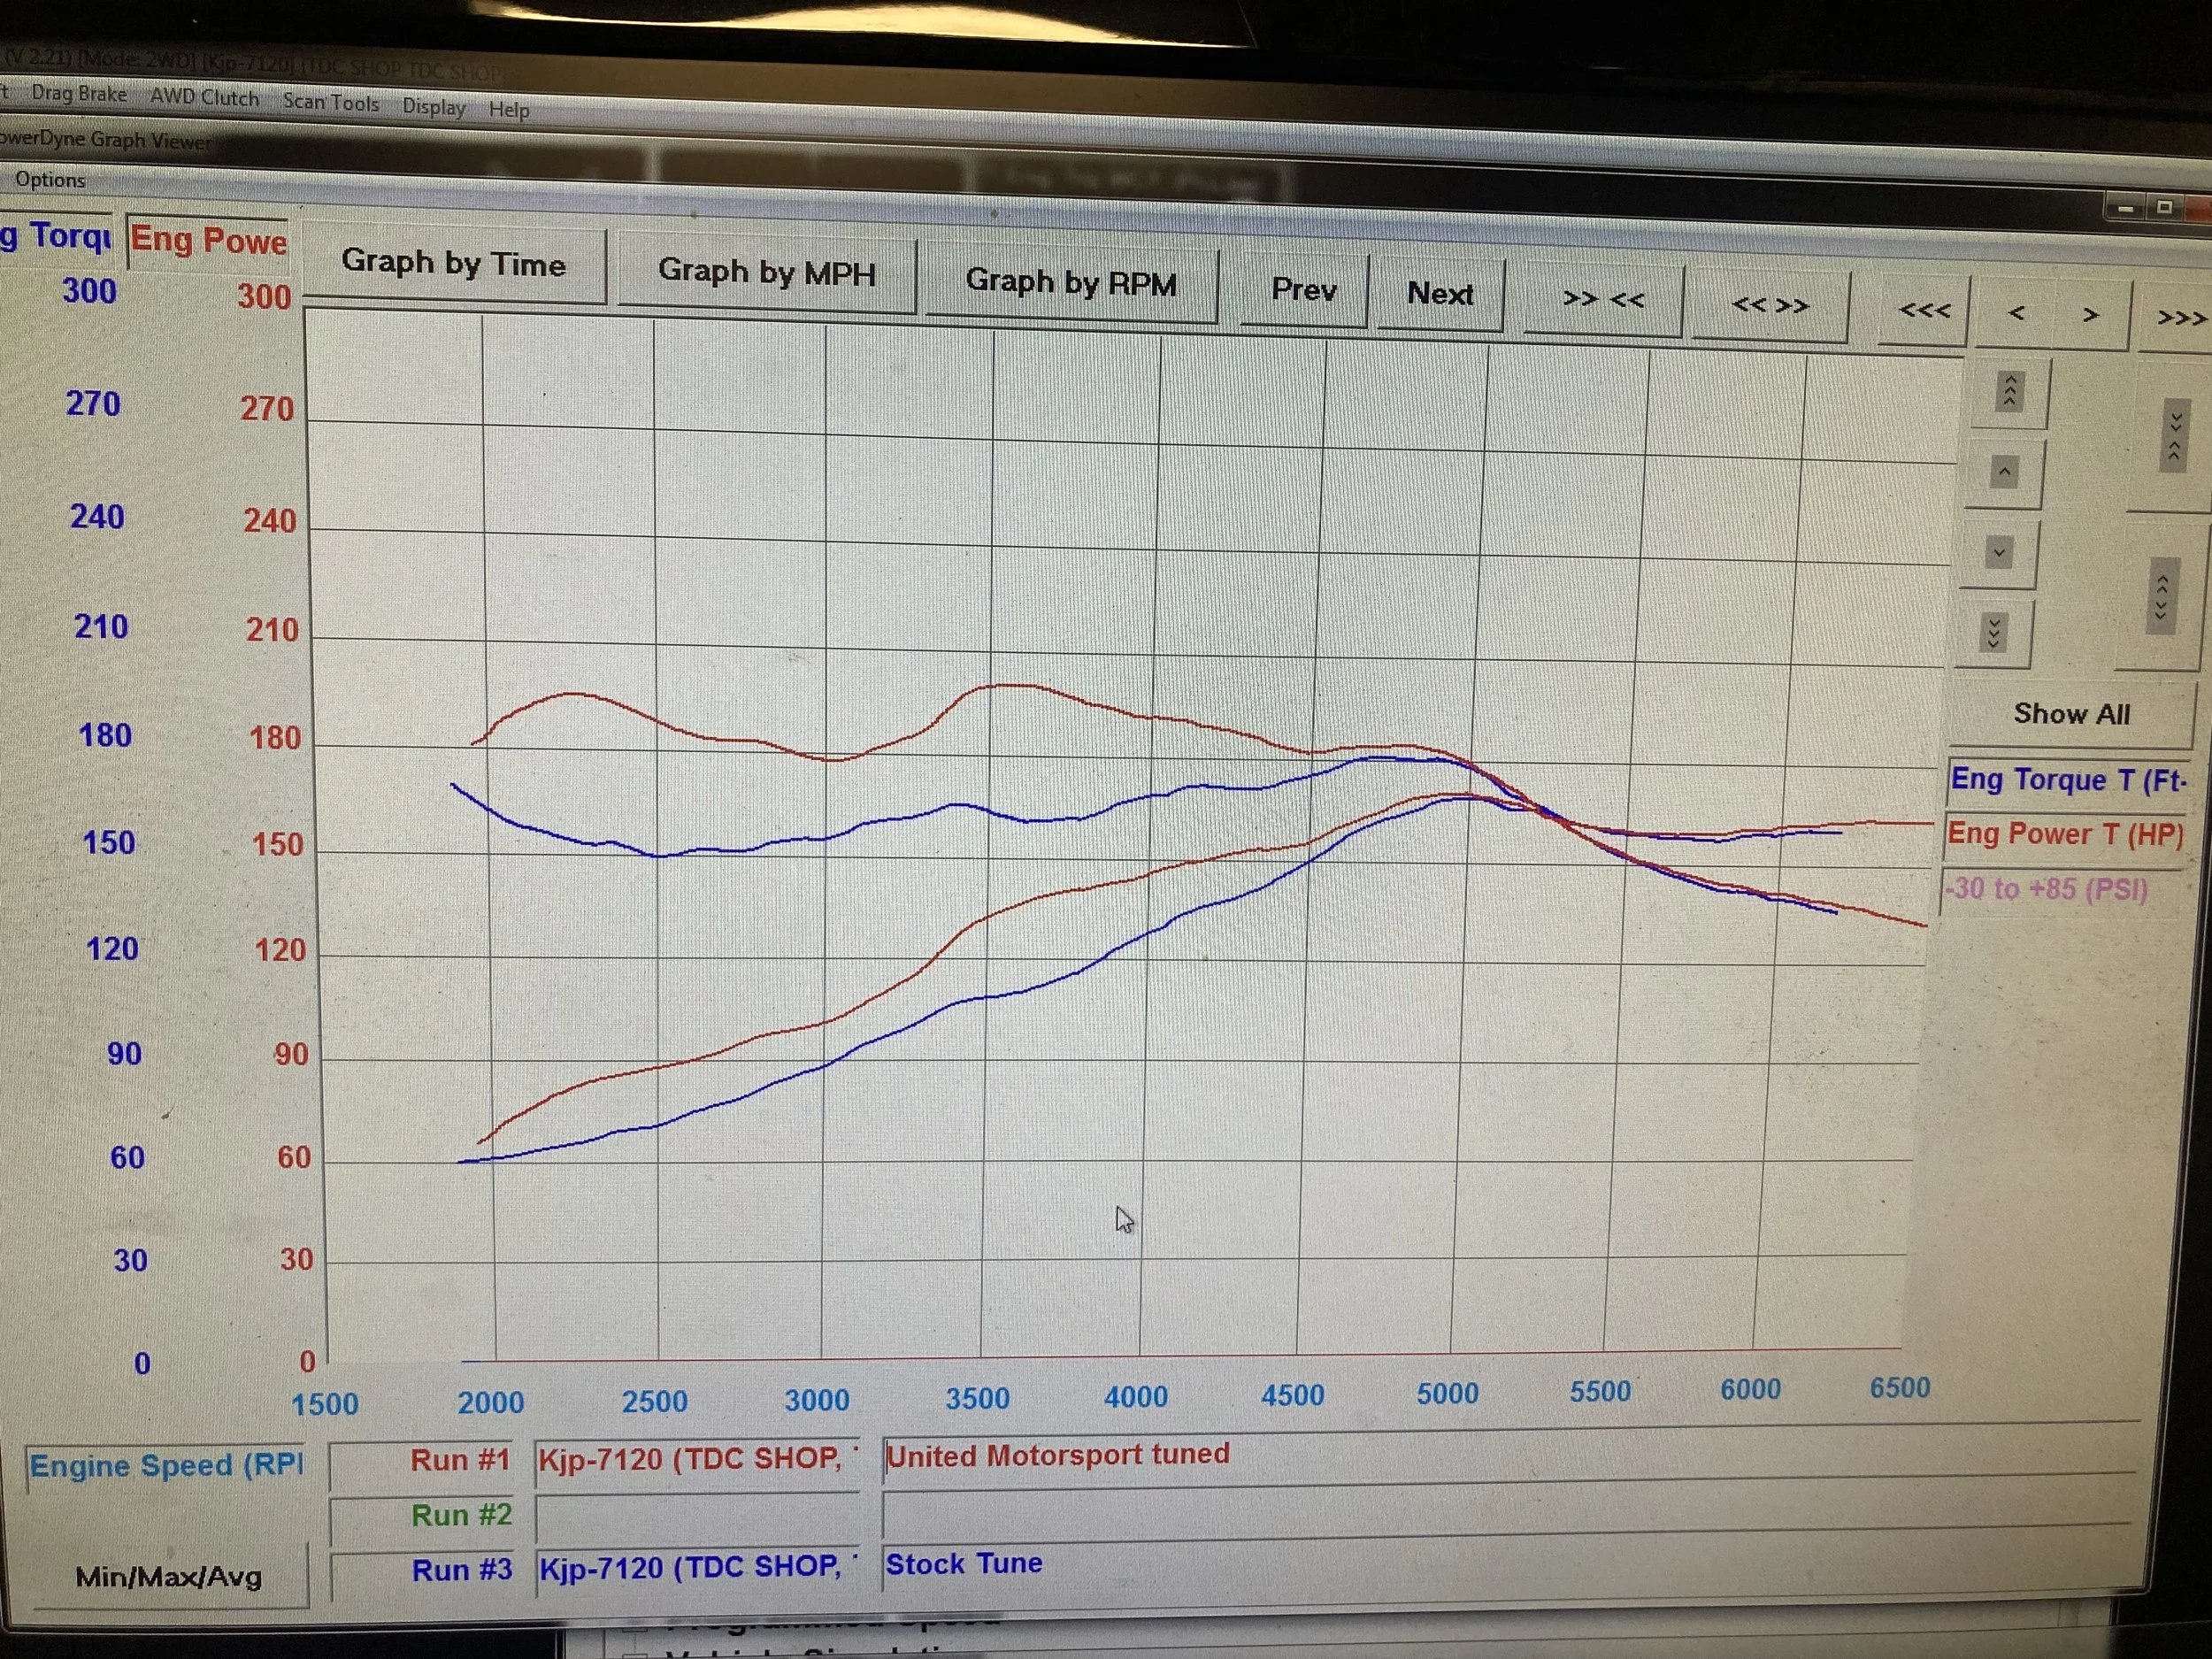Viewport: 2212px width, 1659px height.
Task: Click the triple down-chevron scale stepper
Action: tap(1994, 630)
